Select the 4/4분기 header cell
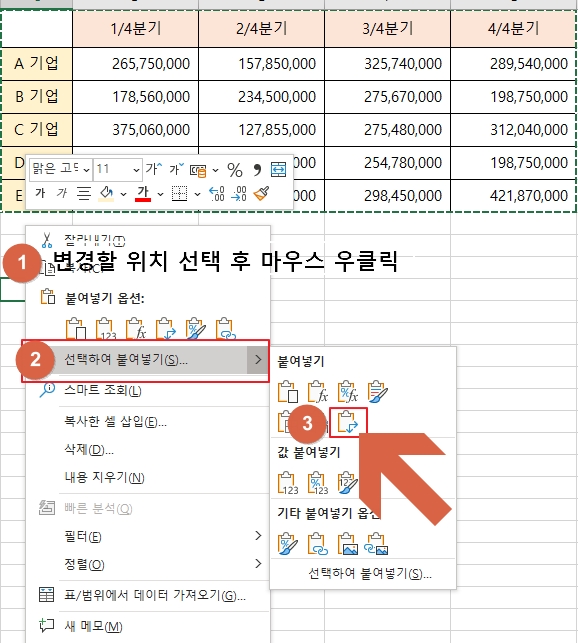 pyautogui.click(x=513, y=29)
